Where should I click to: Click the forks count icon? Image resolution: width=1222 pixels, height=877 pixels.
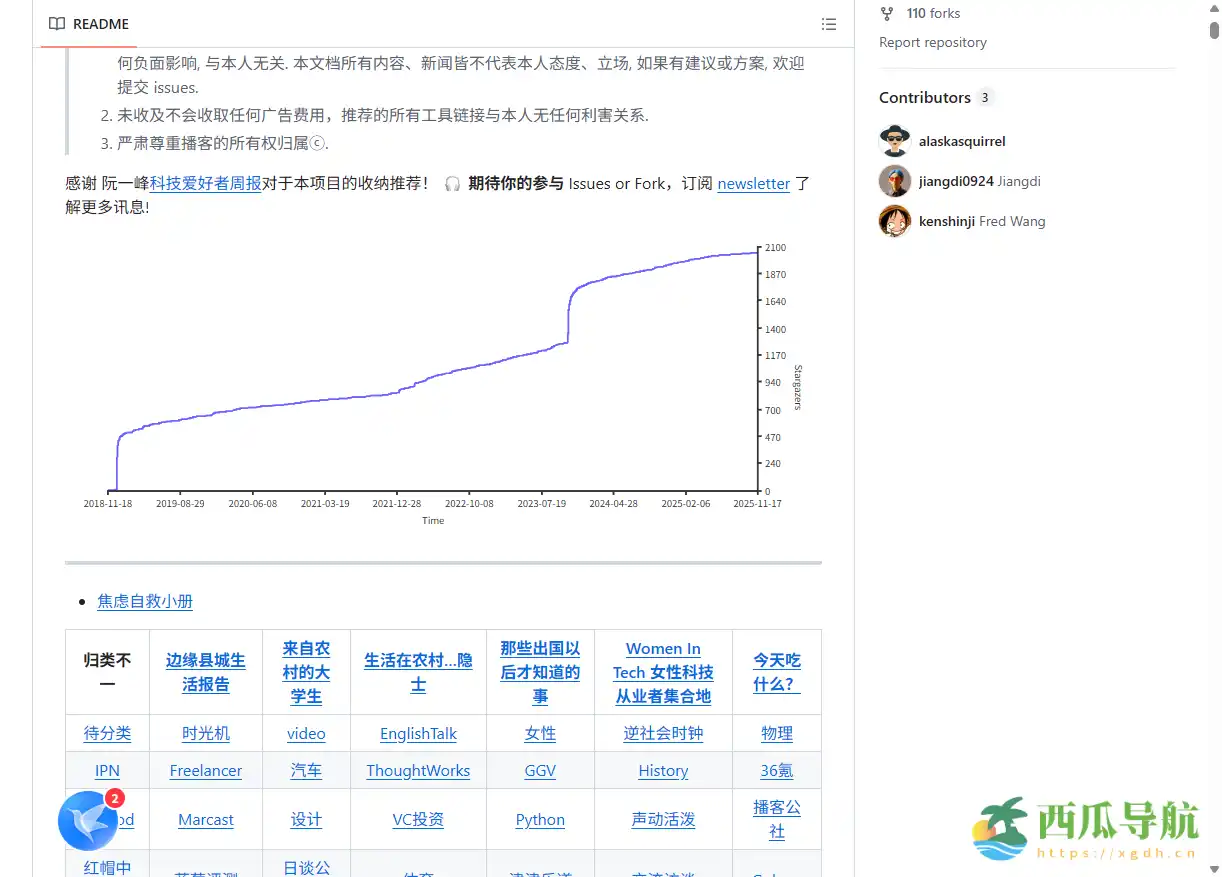(886, 13)
